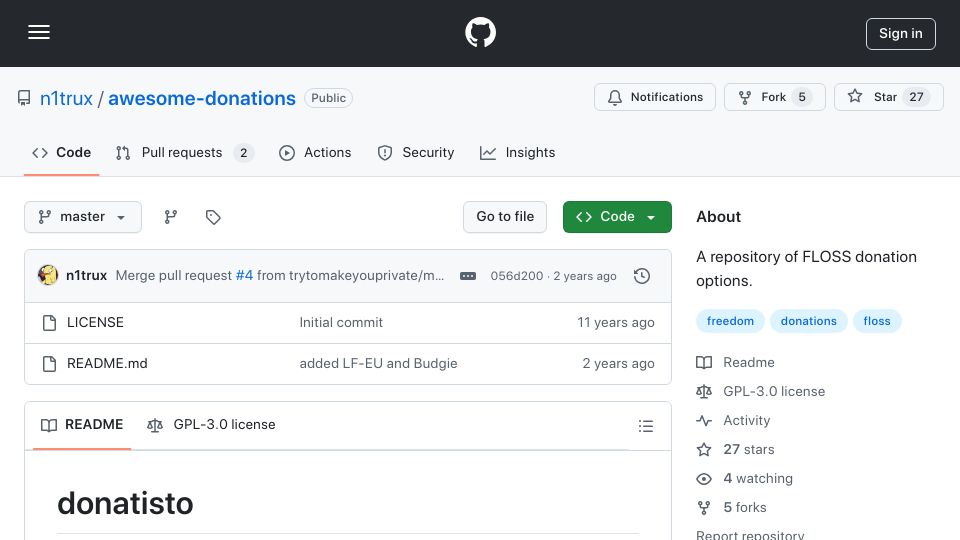This screenshot has width=960, height=540.
Task: Open the n1trux owner profile link
Action: [66, 98]
